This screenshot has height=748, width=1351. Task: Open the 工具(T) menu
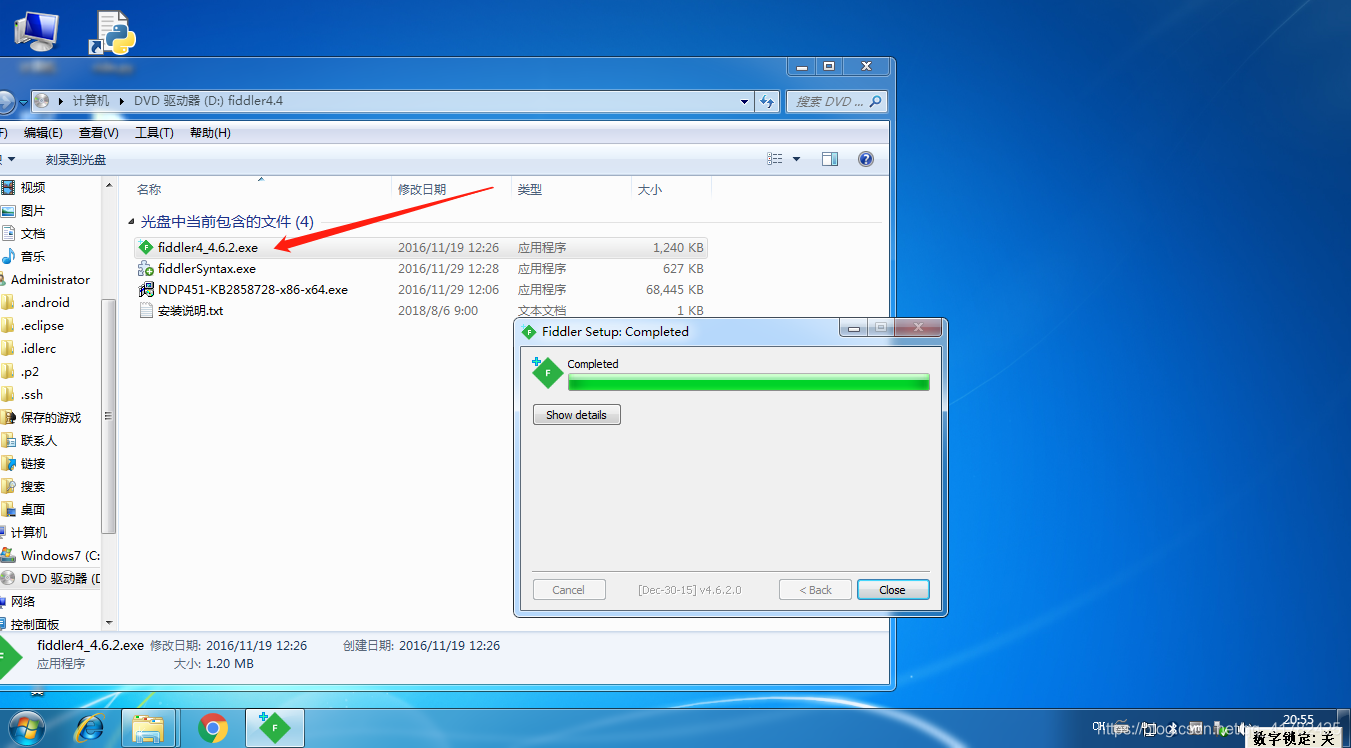(x=154, y=132)
